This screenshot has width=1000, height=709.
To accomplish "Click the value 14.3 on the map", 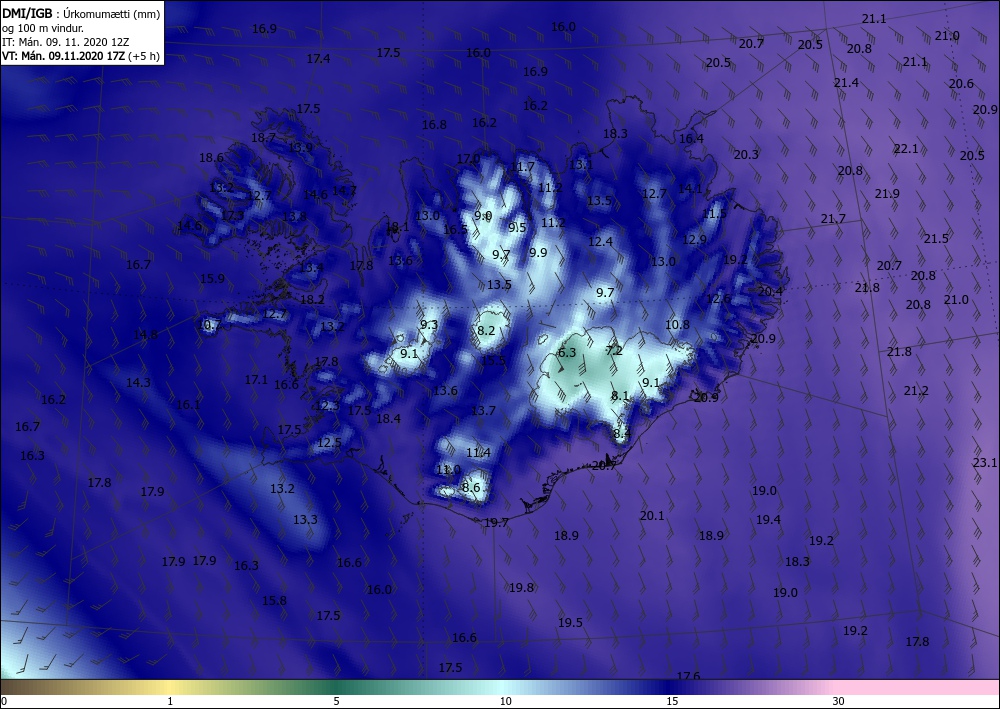I will (138, 383).
